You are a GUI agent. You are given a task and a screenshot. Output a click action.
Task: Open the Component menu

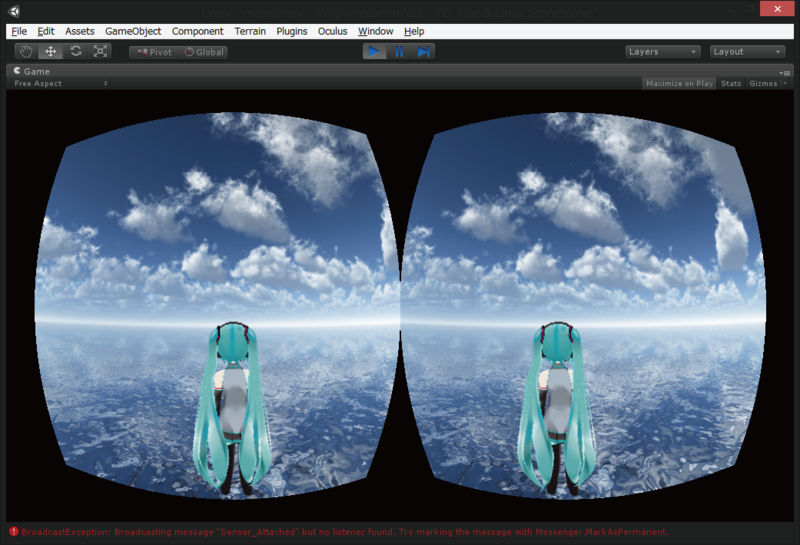click(197, 31)
